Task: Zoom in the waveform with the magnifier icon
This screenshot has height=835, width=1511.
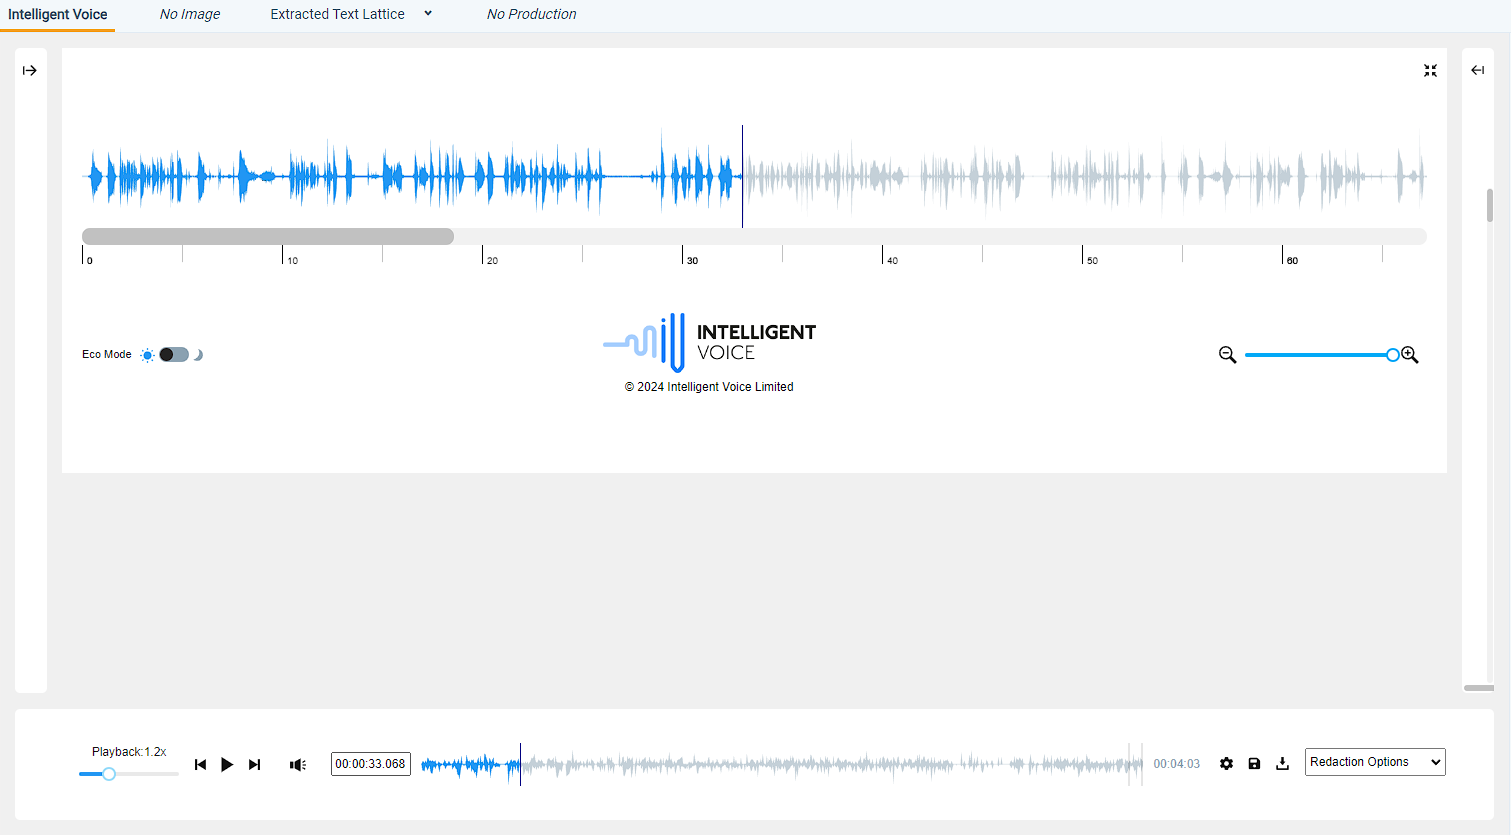Action: coord(1410,354)
